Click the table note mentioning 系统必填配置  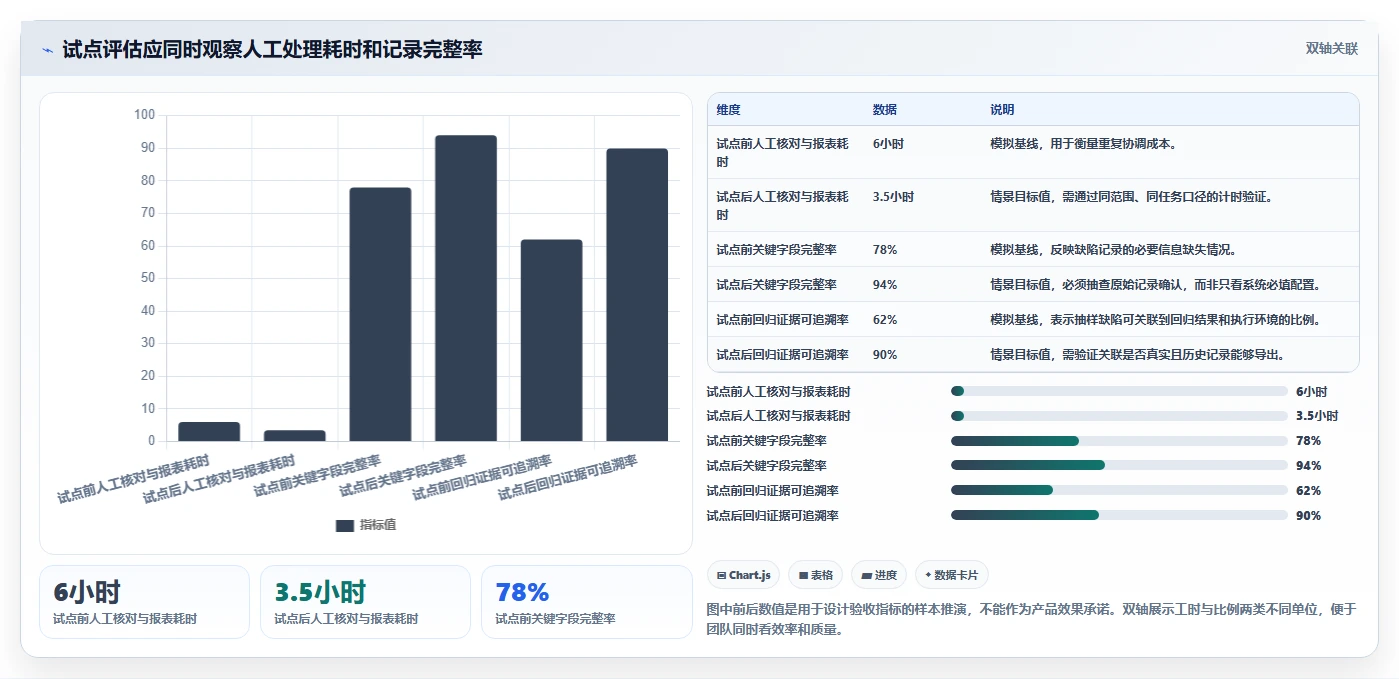point(1155,284)
